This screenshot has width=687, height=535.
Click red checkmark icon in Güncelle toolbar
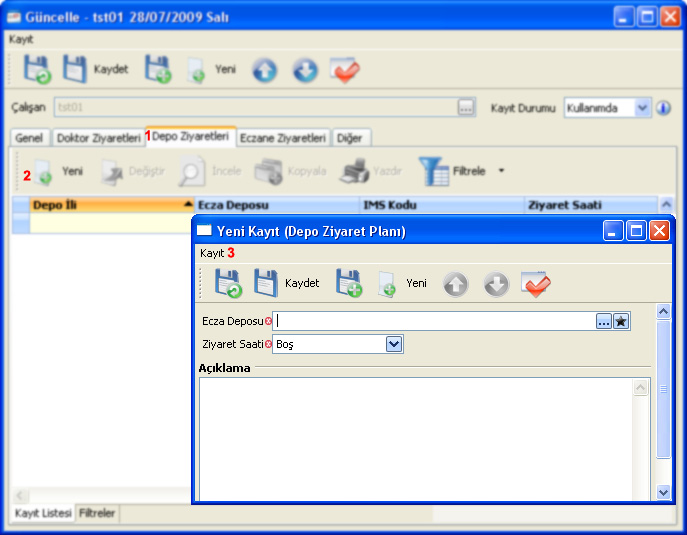(x=345, y=70)
